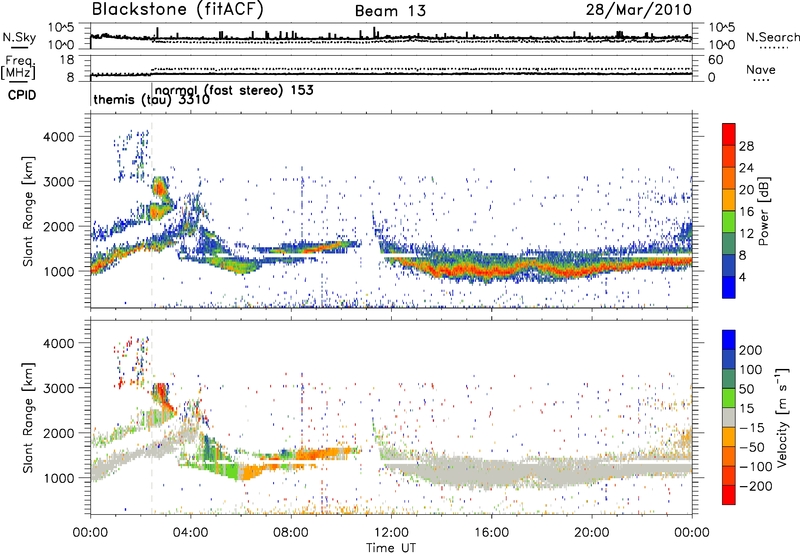Select the "CPID" row label
Screen dimensions: 800x554
click(22, 95)
